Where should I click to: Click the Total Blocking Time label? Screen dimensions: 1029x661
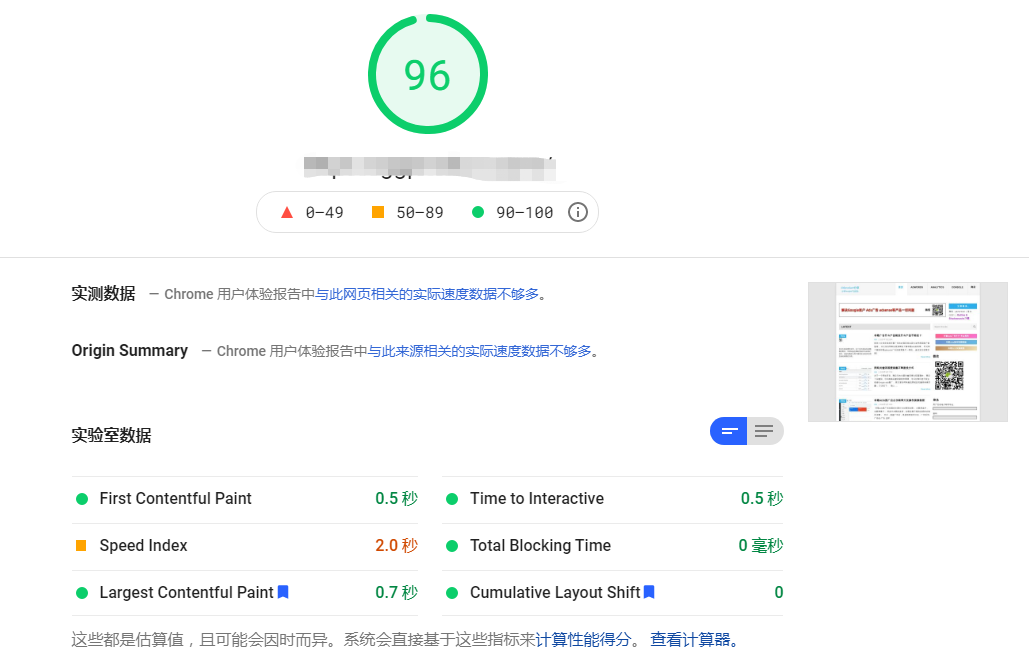coord(540,545)
